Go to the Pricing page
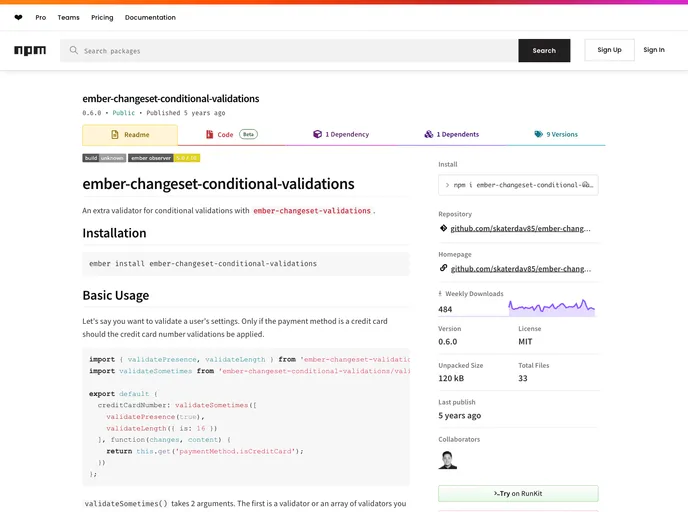688x512 pixels. coord(102,18)
